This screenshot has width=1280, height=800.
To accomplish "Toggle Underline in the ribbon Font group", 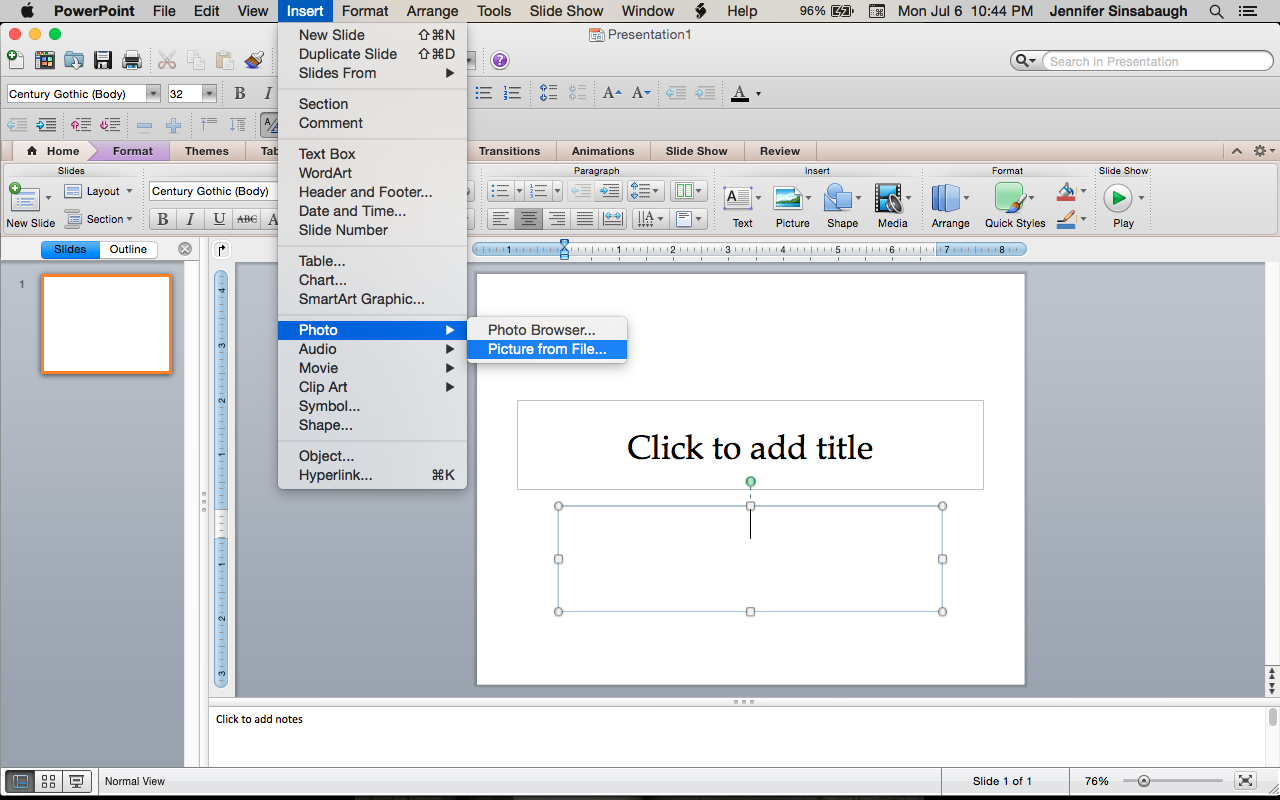I will coord(218,219).
